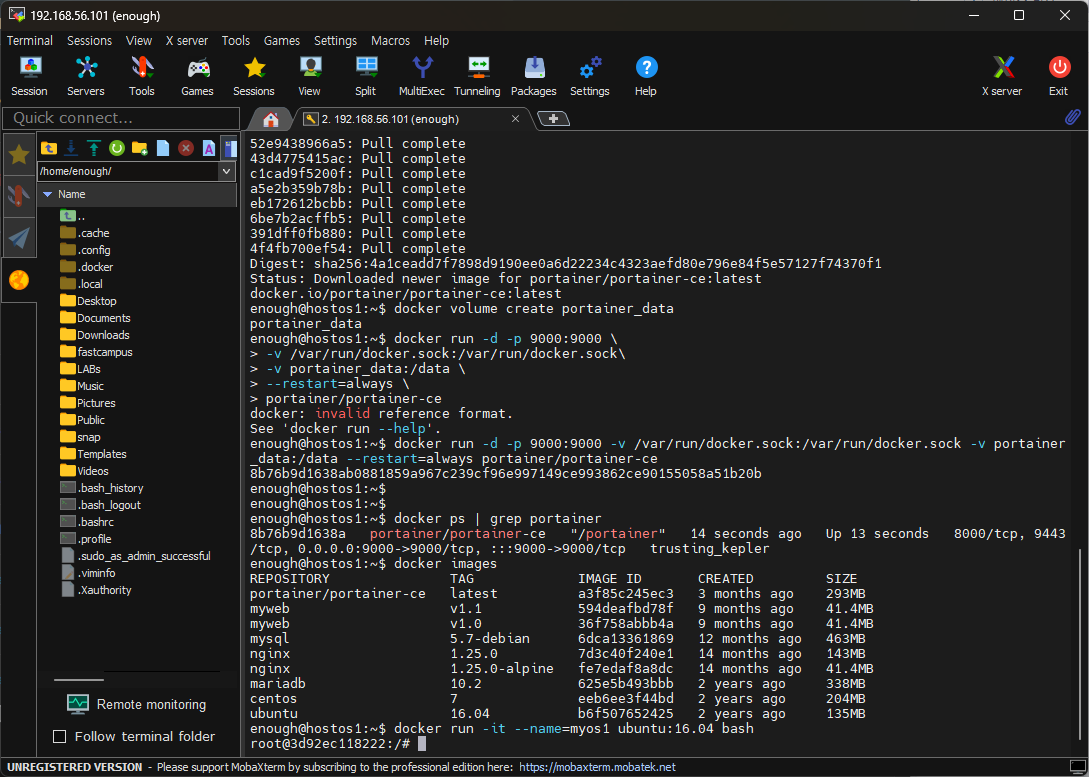Open the Tools toolbar icon

(x=142, y=76)
